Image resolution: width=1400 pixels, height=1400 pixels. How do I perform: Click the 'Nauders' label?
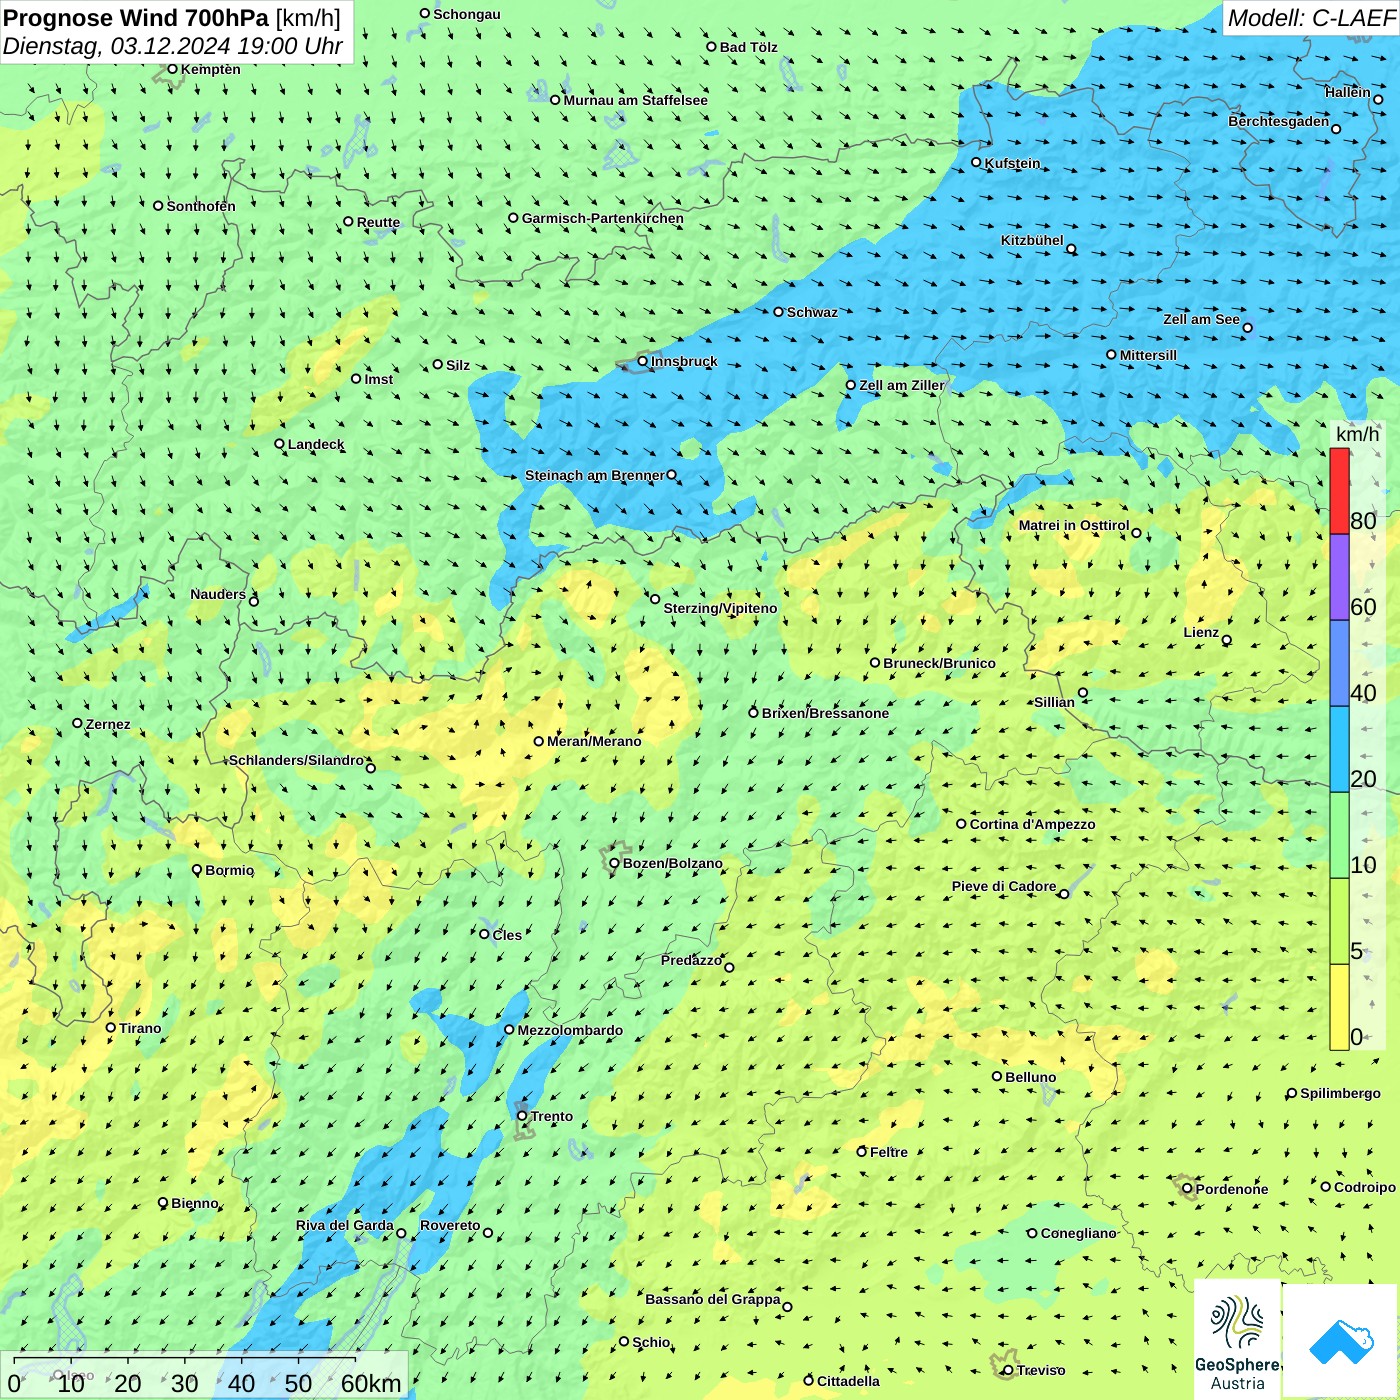[218, 594]
